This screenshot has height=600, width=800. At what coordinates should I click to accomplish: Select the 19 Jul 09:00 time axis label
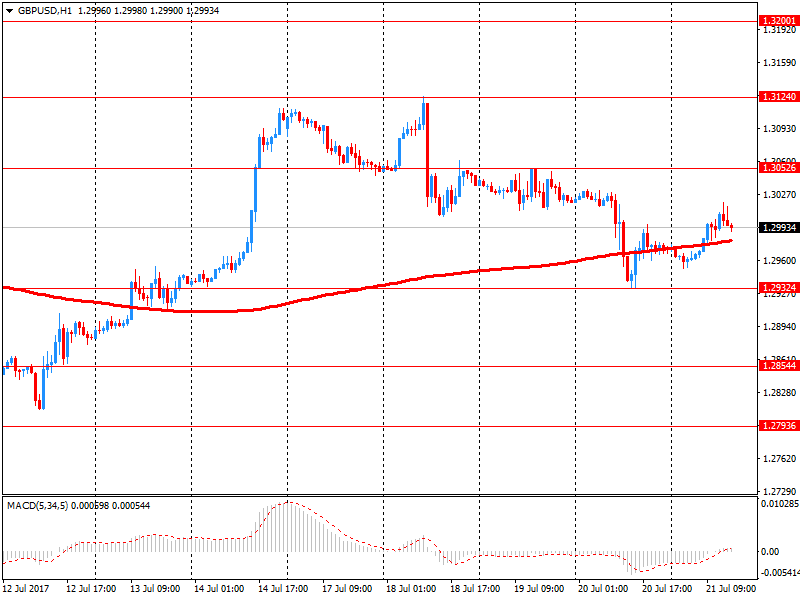point(539,589)
